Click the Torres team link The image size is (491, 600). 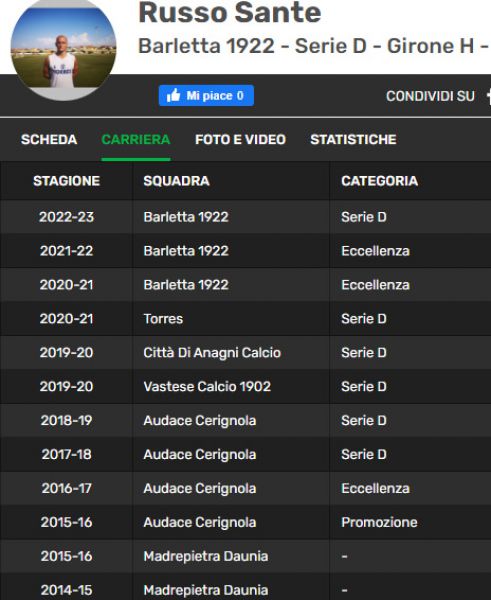[x=163, y=319]
